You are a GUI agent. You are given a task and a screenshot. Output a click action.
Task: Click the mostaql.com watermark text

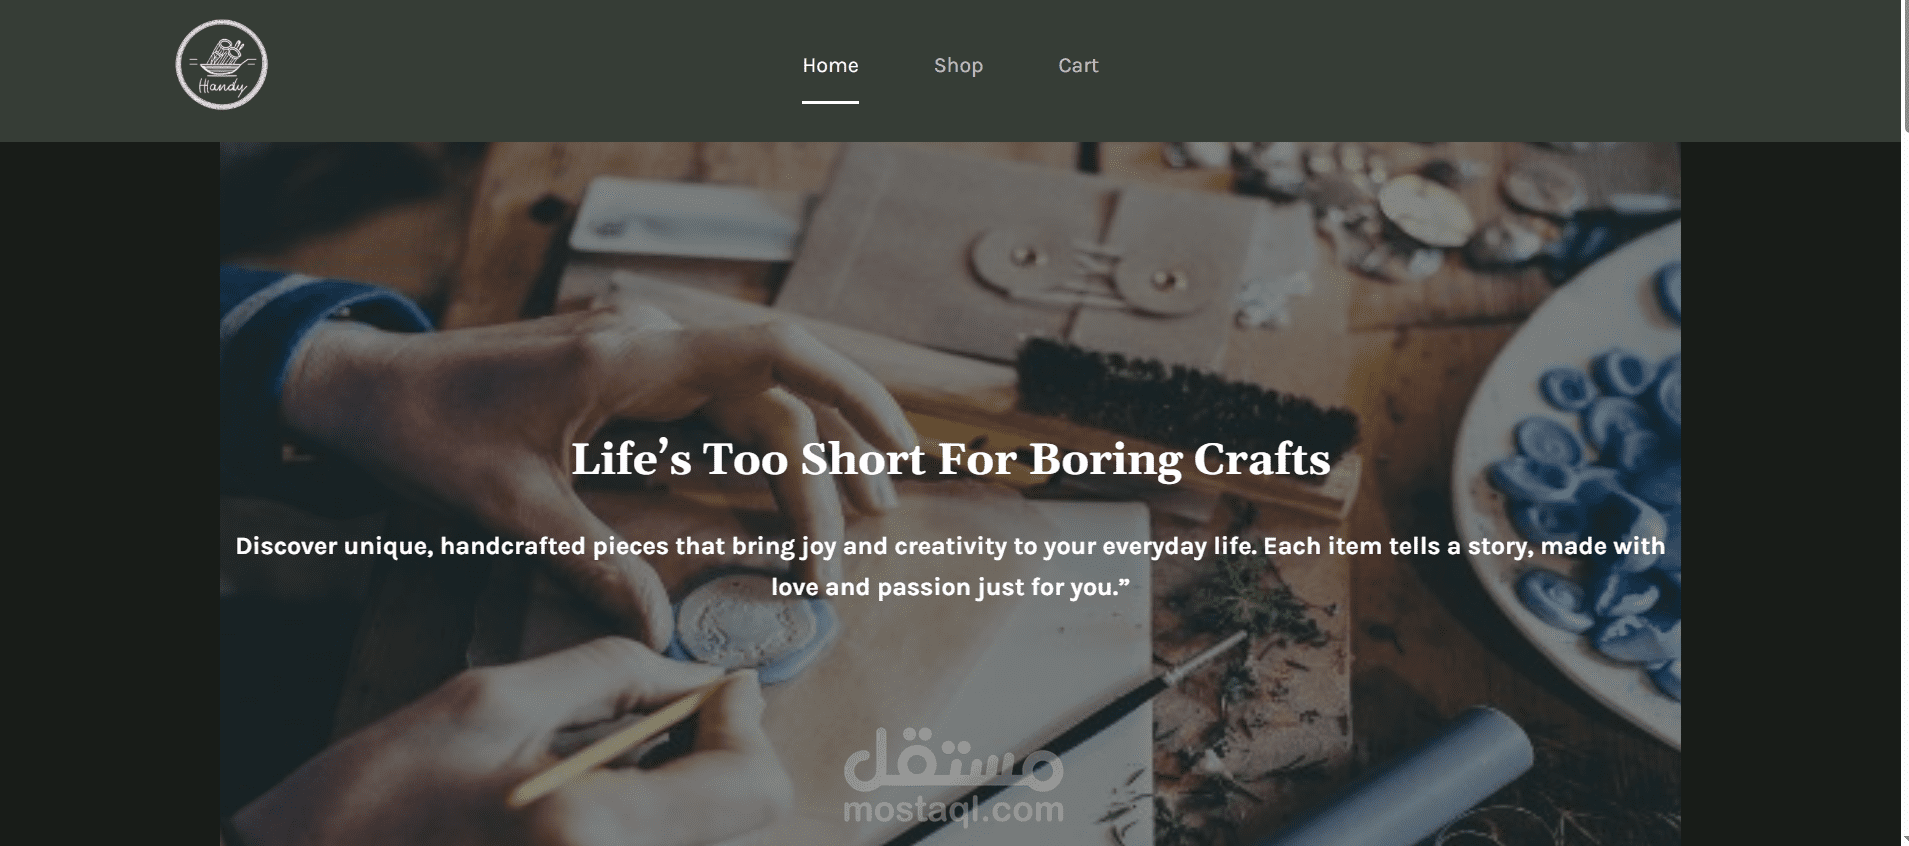click(953, 810)
